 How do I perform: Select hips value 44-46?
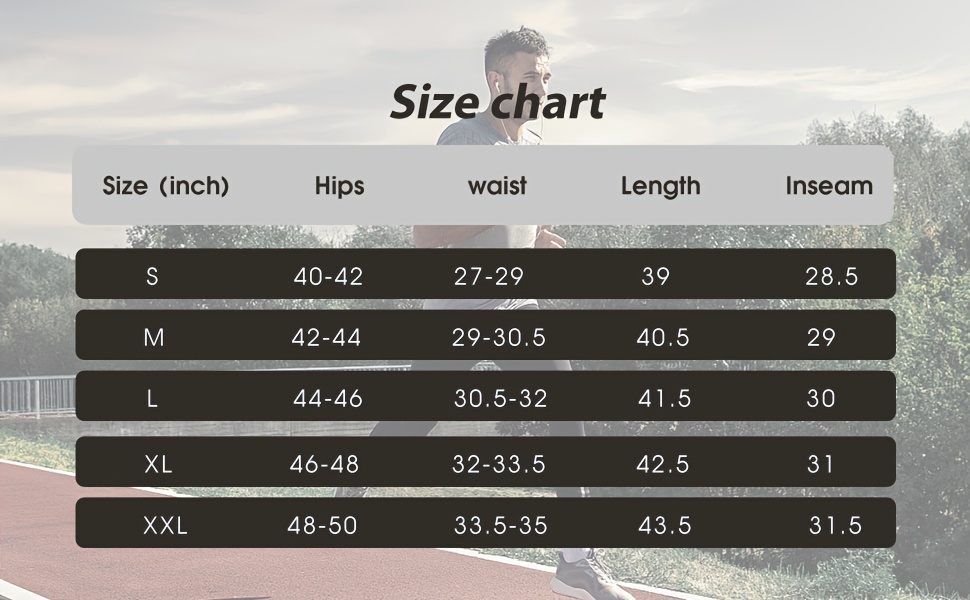coord(328,399)
